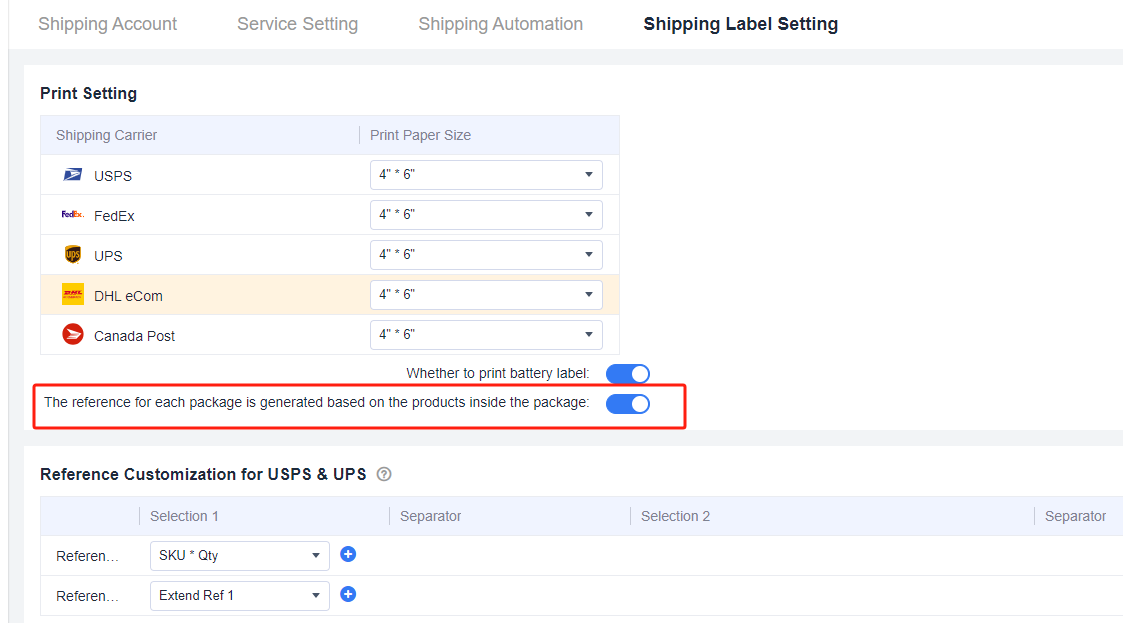The image size is (1123, 623).
Task: Open help icon beside Reference Customization heading
Action: (x=384, y=474)
